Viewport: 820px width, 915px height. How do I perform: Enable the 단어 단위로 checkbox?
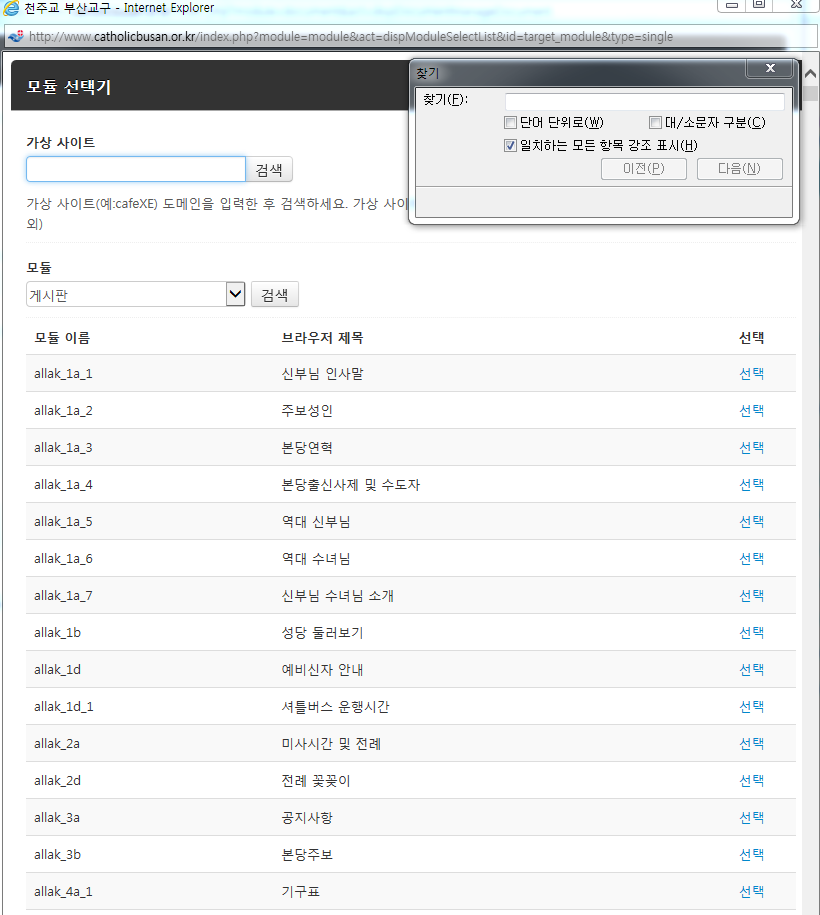pos(511,123)
